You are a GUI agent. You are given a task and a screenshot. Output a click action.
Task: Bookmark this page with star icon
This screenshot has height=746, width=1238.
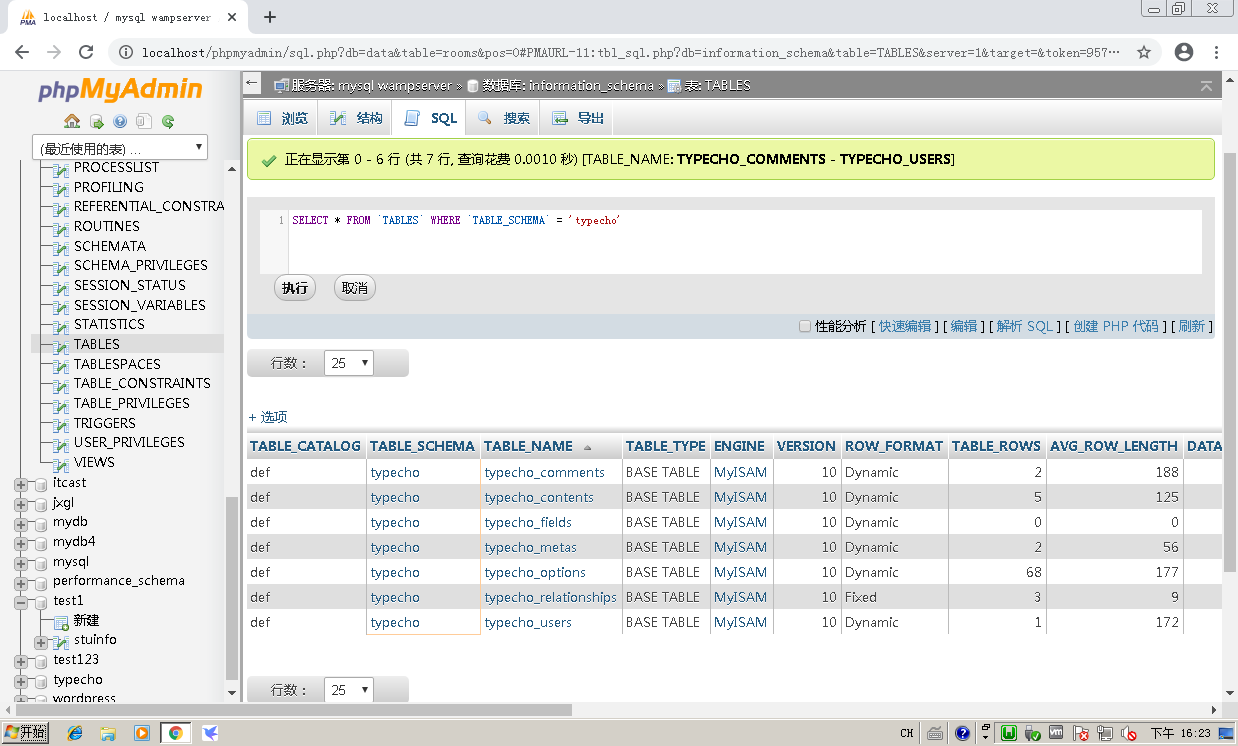pyautogui.click(x=1144, y=52)
